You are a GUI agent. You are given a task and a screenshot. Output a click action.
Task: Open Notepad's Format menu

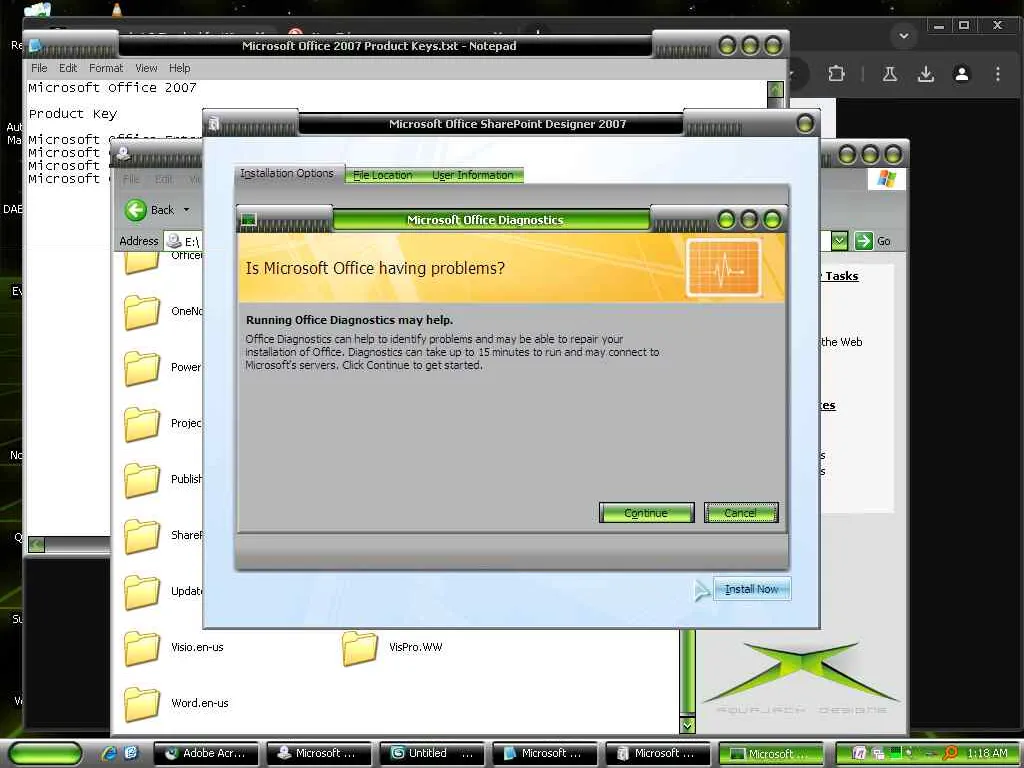click(x=106, y=68)
